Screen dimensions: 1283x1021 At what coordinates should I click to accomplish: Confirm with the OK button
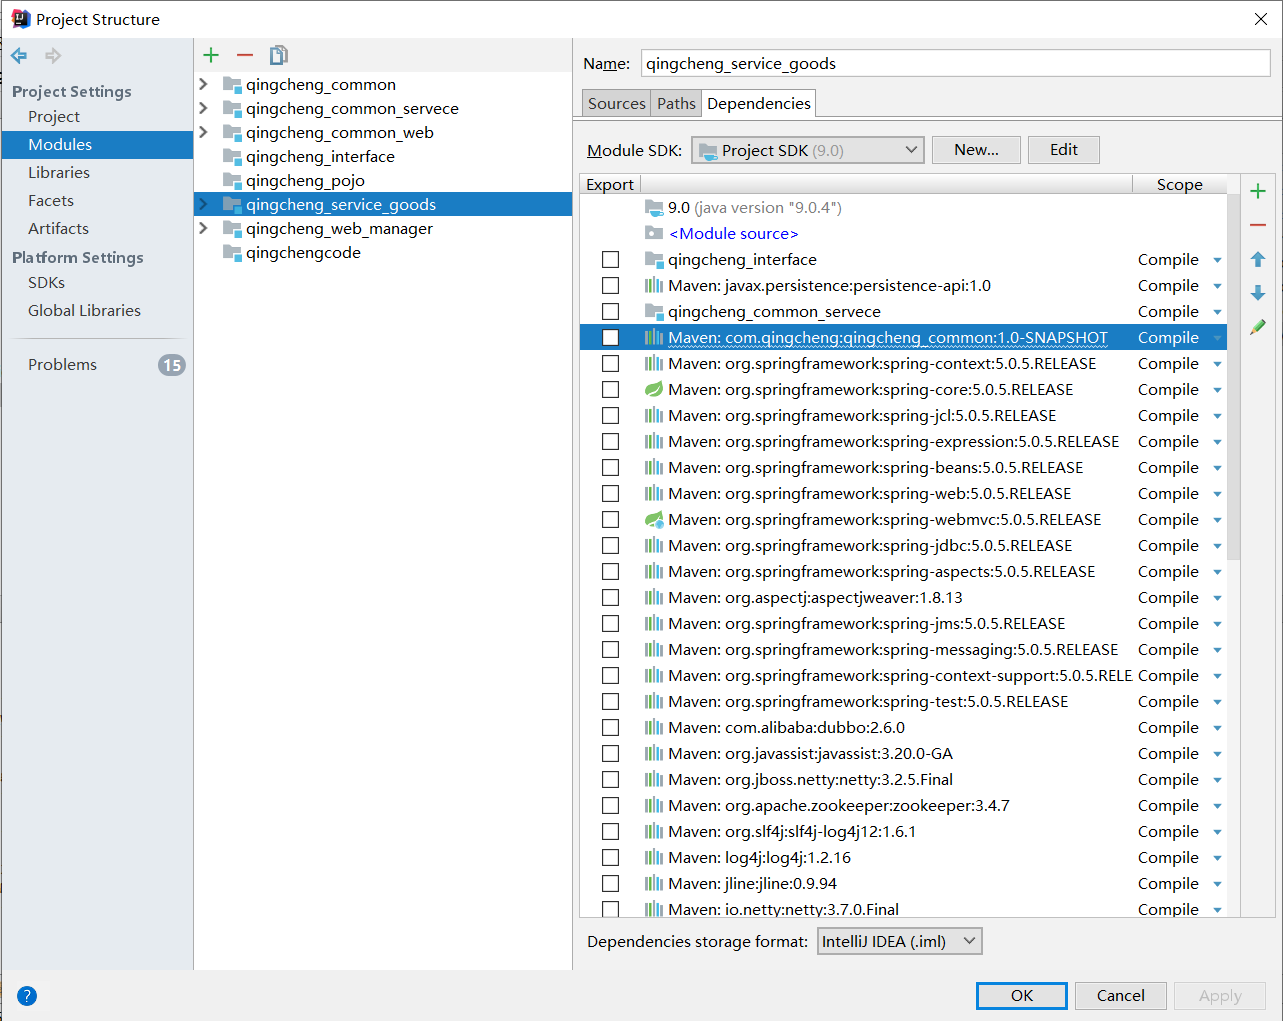[x=1022, y=995]
